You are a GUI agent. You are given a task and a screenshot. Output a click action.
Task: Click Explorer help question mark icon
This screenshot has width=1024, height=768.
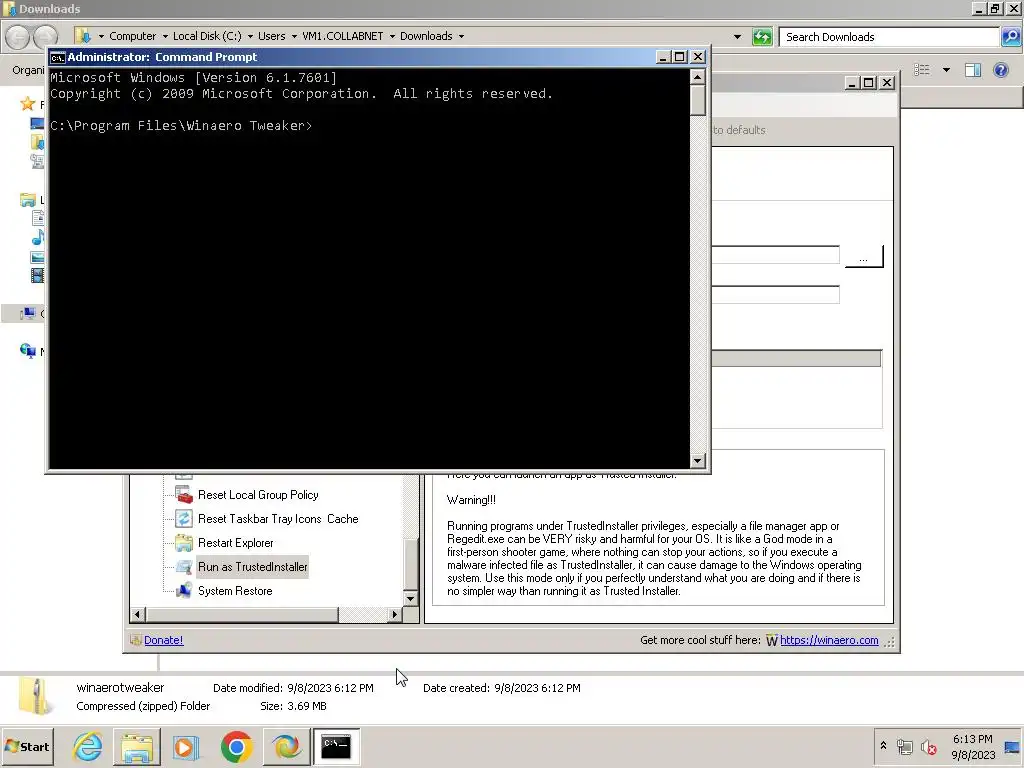(x=1000, y=69)
